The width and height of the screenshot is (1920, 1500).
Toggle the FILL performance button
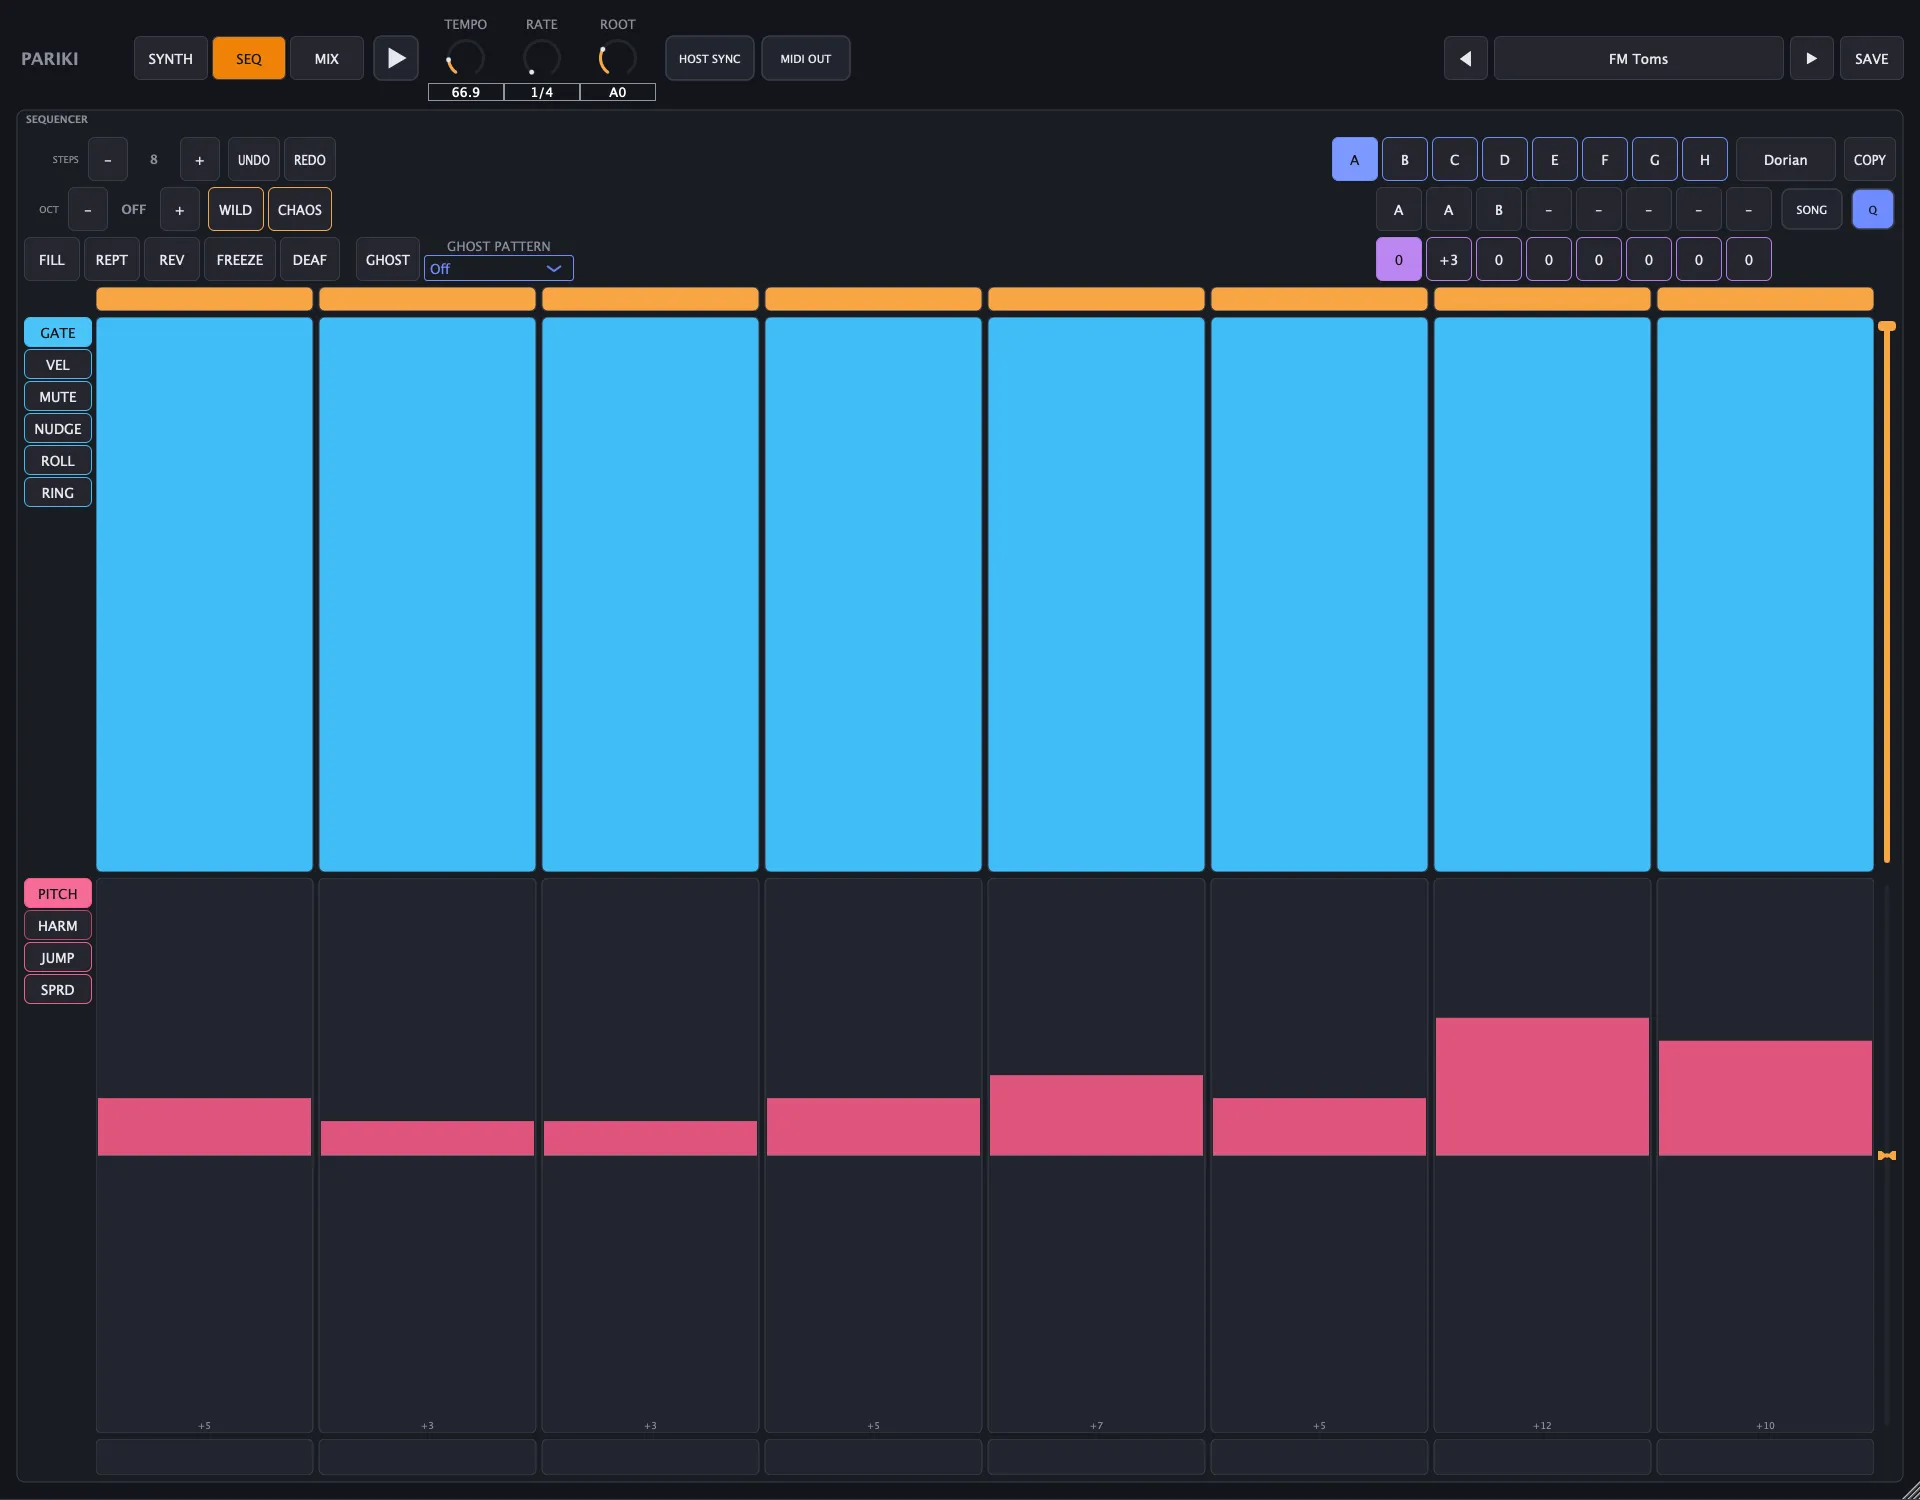52,260
